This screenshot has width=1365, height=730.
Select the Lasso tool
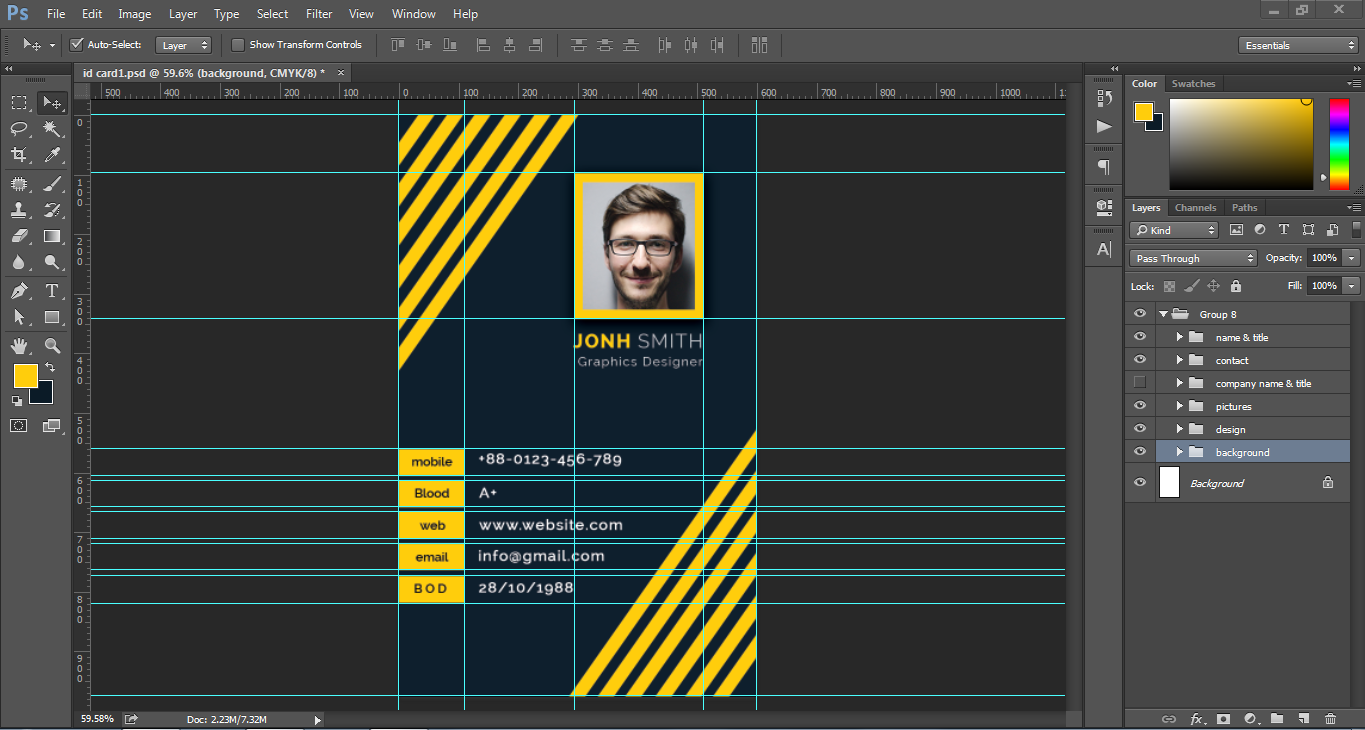point(19,129)
